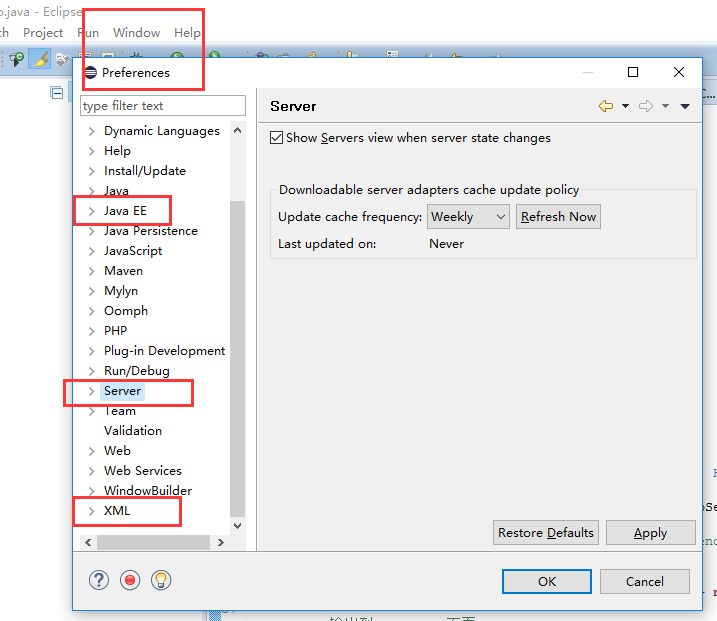Viewport: 717px width, 621px height.
Task: Select Run/Debug preferences item
Action: [136, 371]
